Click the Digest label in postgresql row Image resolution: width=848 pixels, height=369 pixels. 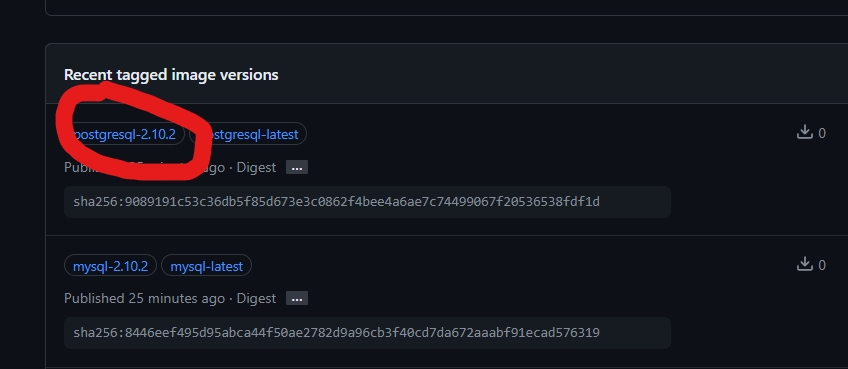pyautogui.click(x=256, y=168)
